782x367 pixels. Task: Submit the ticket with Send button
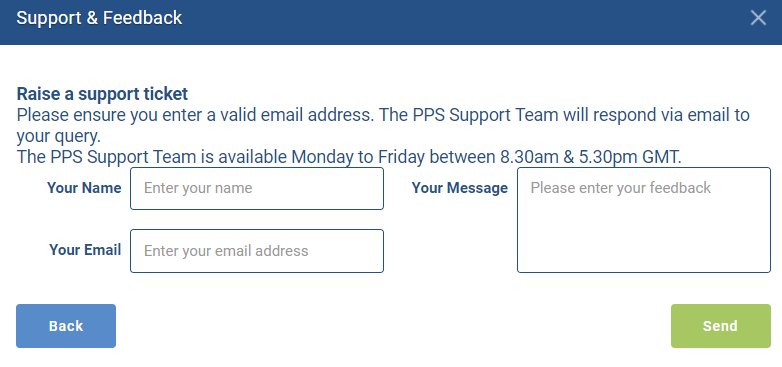[721, 326]
